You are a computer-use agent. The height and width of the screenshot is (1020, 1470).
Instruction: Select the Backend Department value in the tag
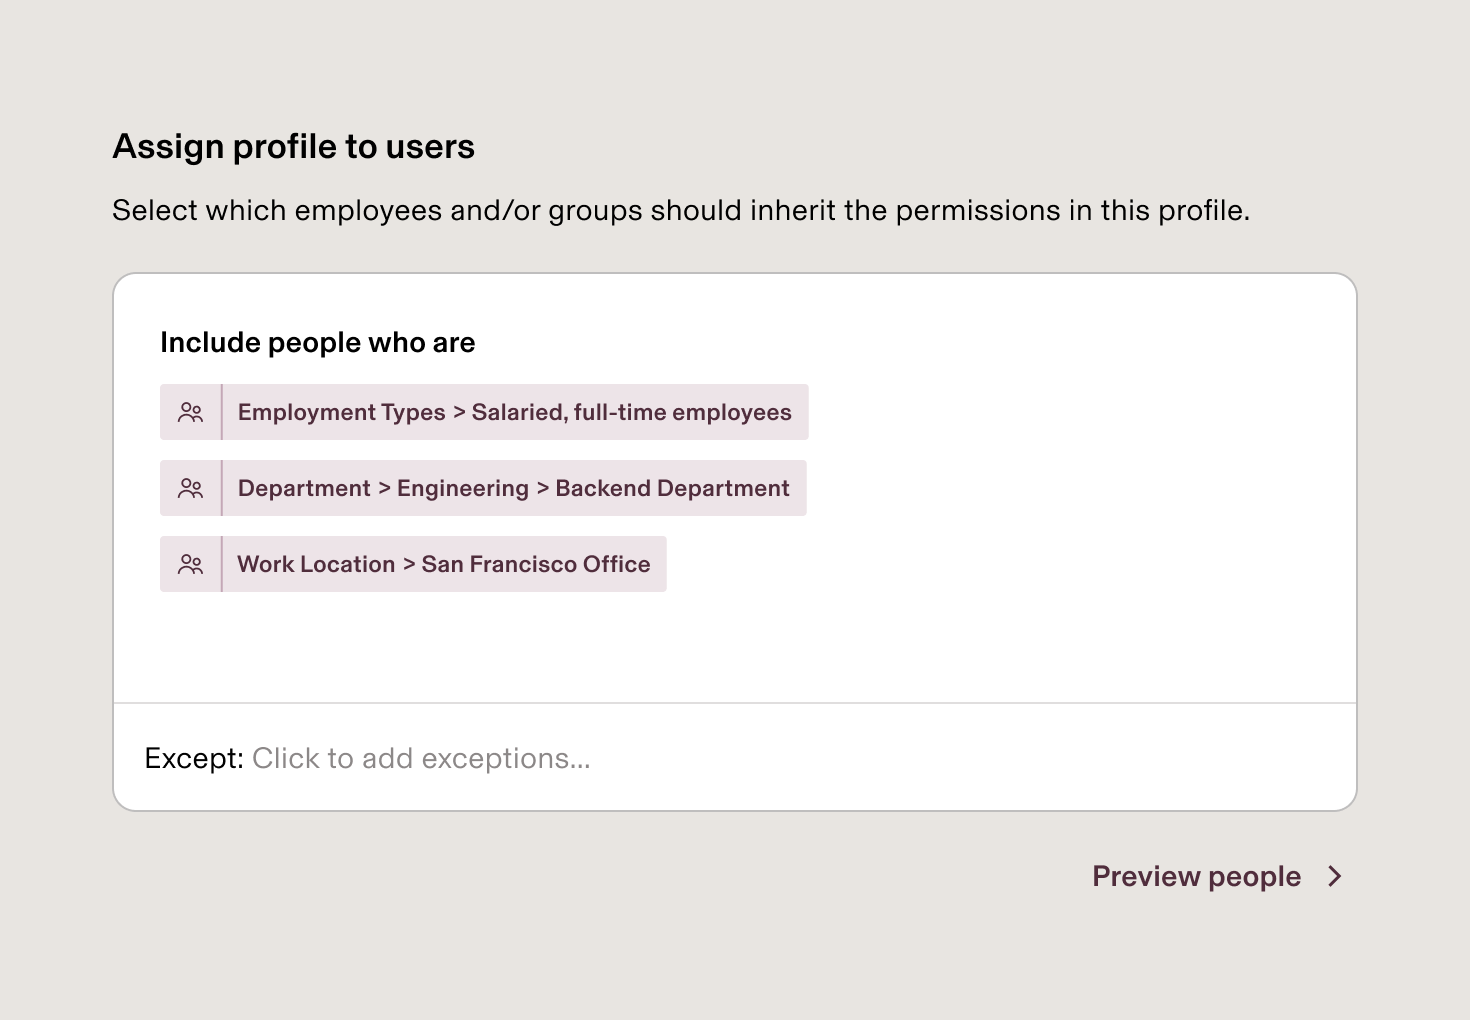pyautogui.click(x=672, y=488)
